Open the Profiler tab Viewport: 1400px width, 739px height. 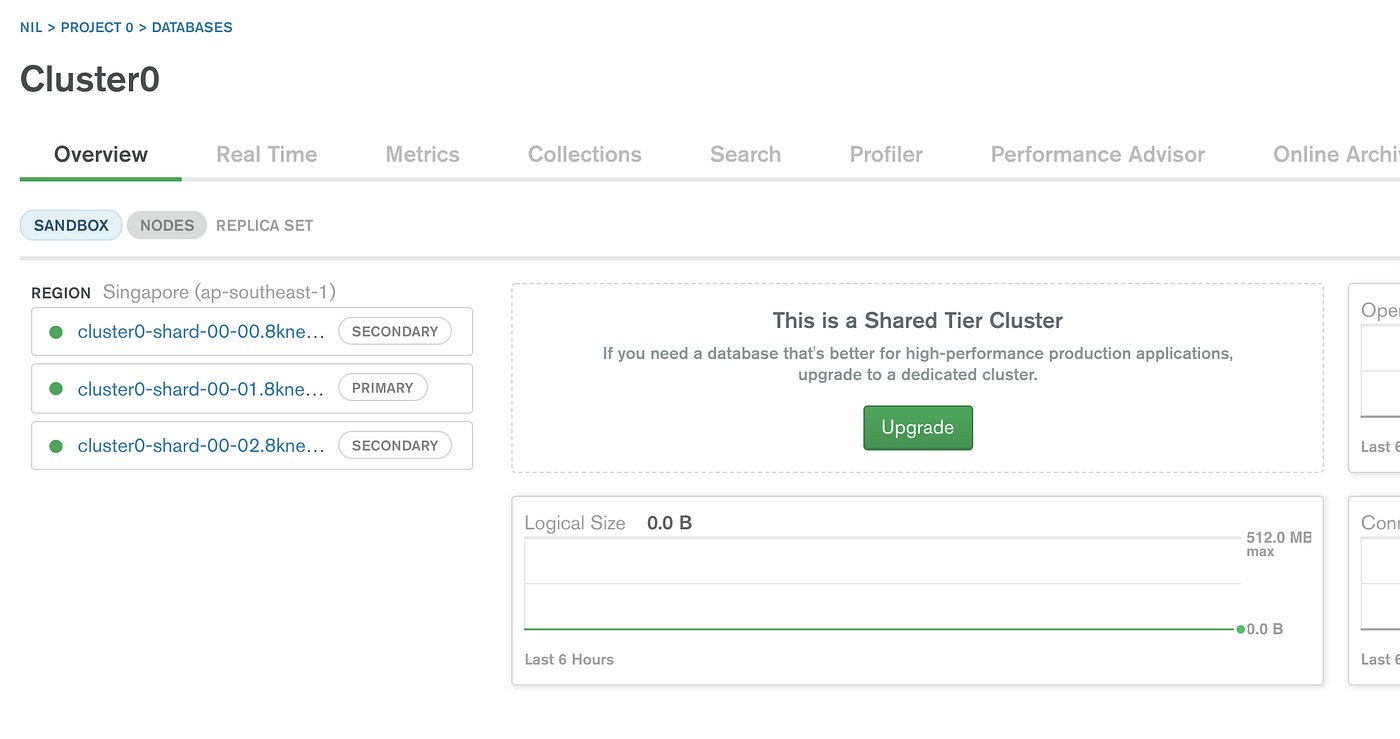click(x=885, y=154)
